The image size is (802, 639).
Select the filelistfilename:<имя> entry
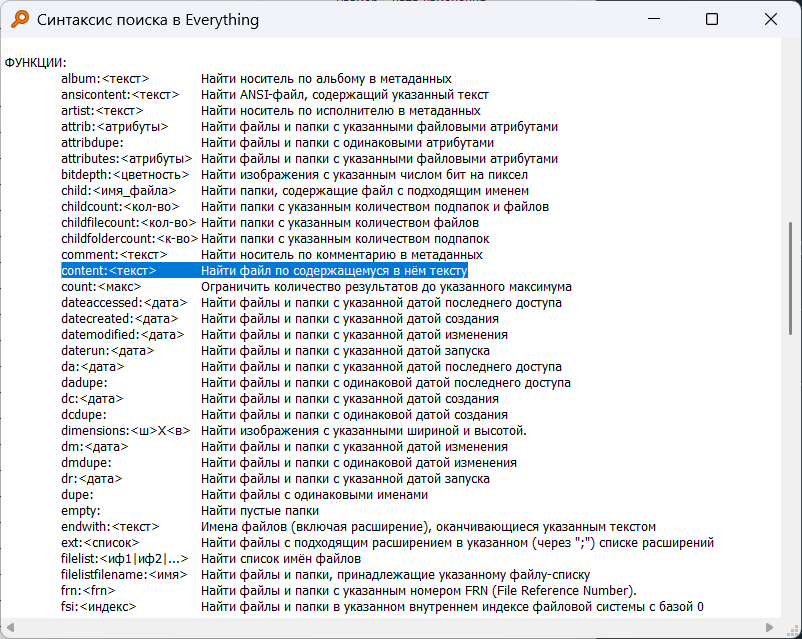(x=124, y=575)
